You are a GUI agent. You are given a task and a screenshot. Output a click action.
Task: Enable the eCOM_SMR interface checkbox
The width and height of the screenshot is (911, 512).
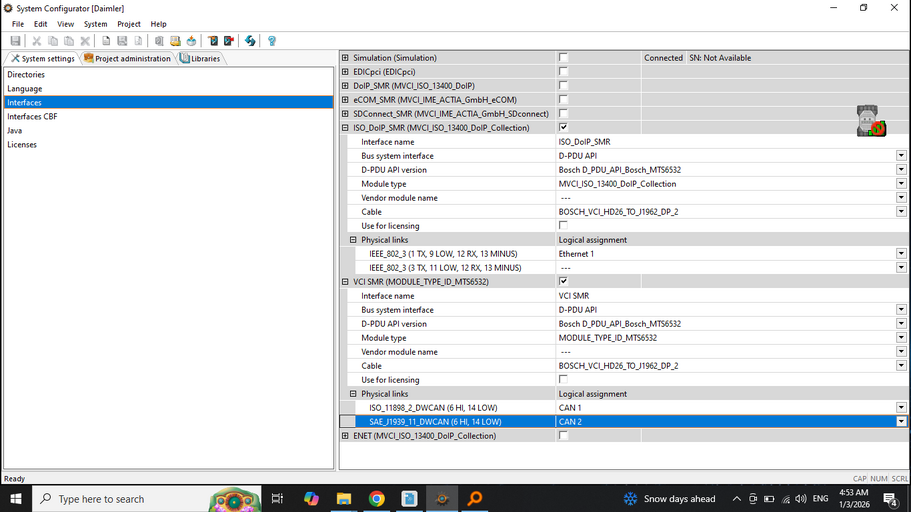(x=563, y=99)
